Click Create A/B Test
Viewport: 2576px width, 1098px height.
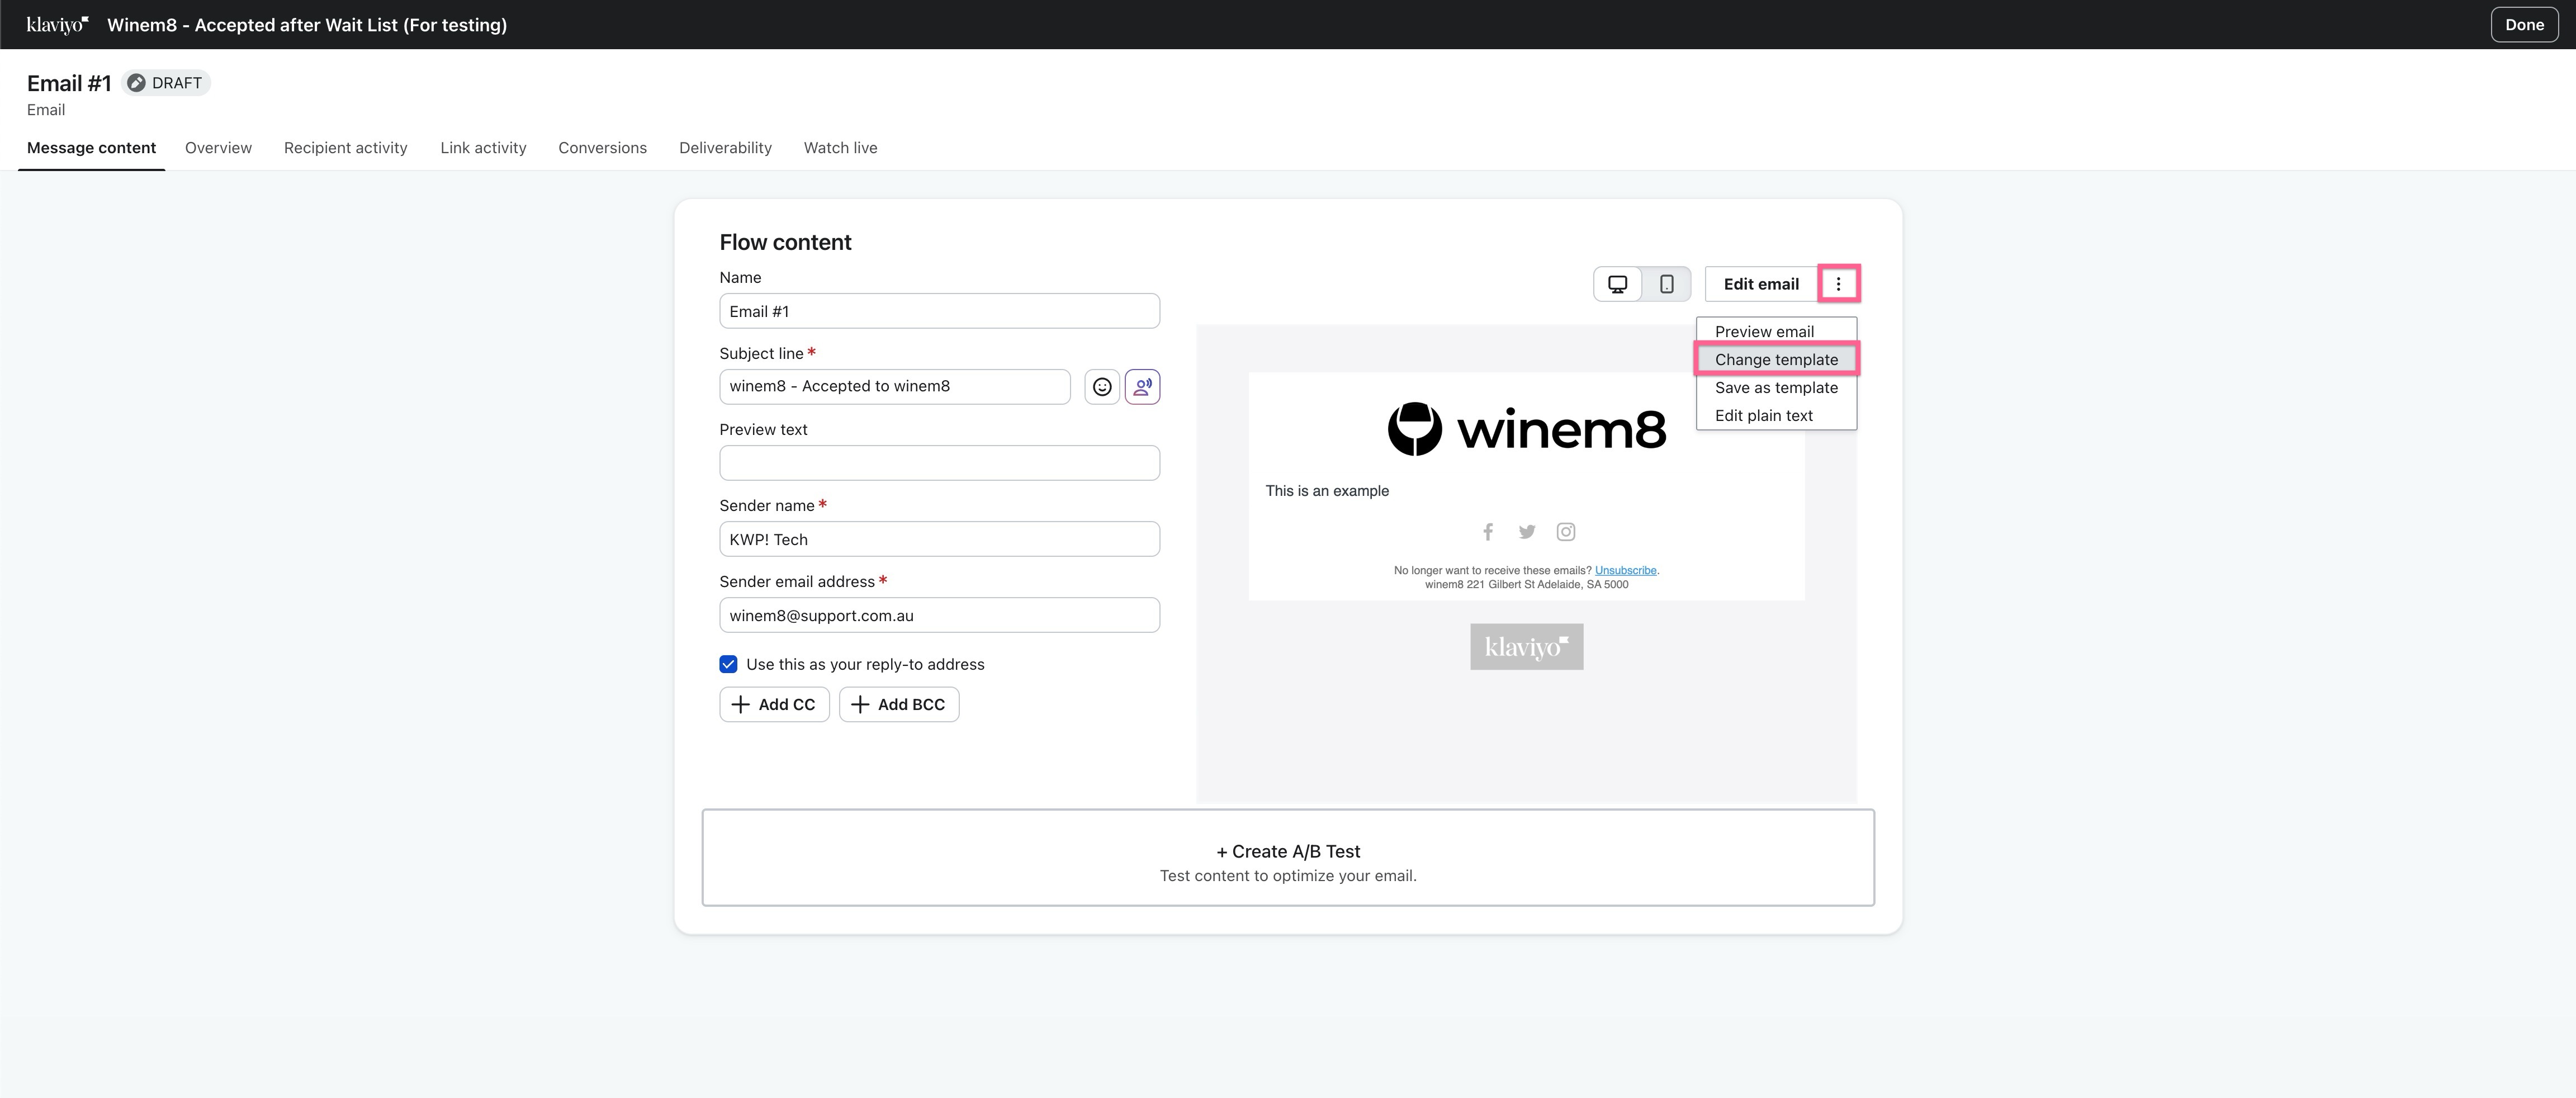pyautogui.click(x=1288, y=858)
